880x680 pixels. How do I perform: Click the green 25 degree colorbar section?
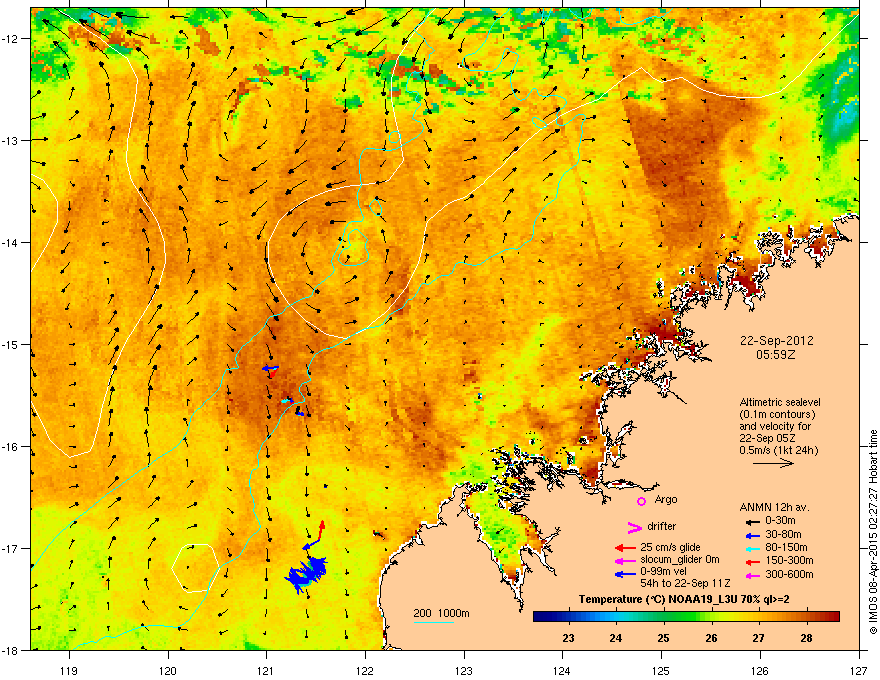pos(663,617)
